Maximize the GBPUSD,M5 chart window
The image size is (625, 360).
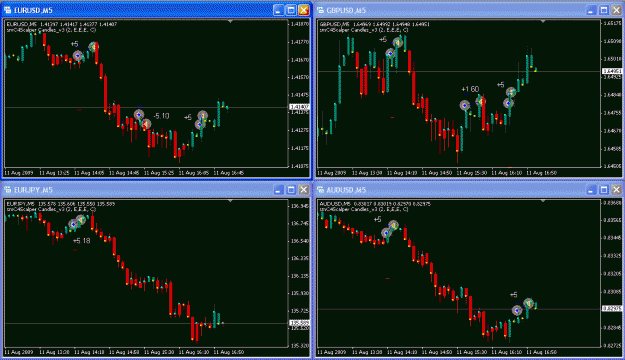coord(603,10)
